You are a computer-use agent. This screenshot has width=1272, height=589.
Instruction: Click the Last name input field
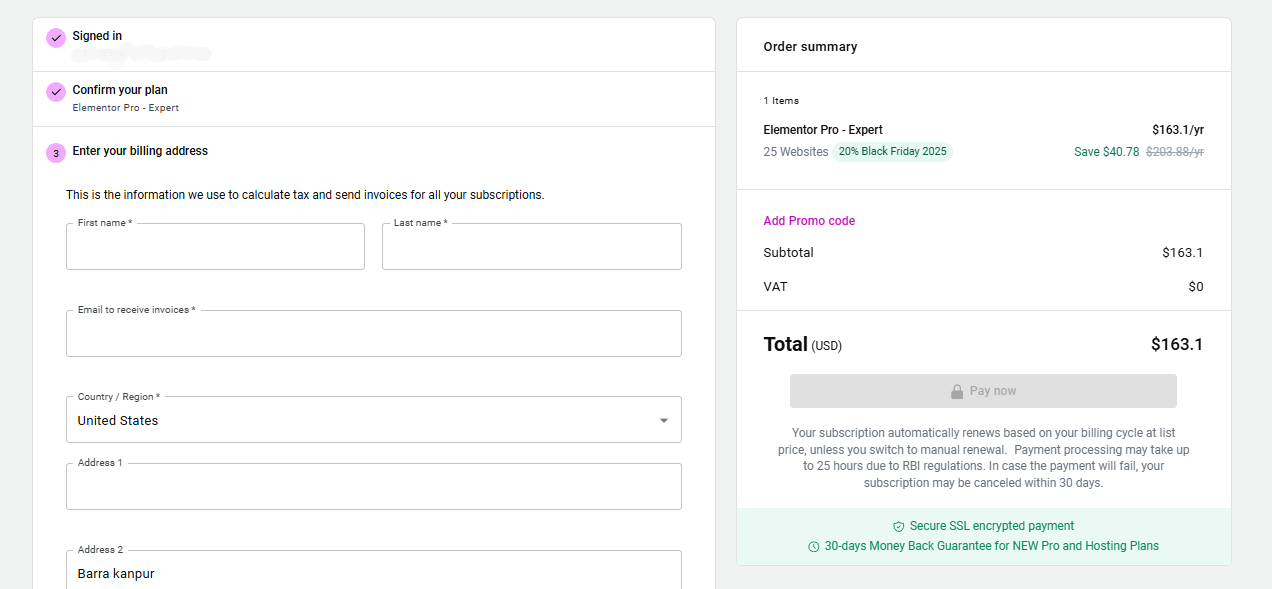[531, 246]
